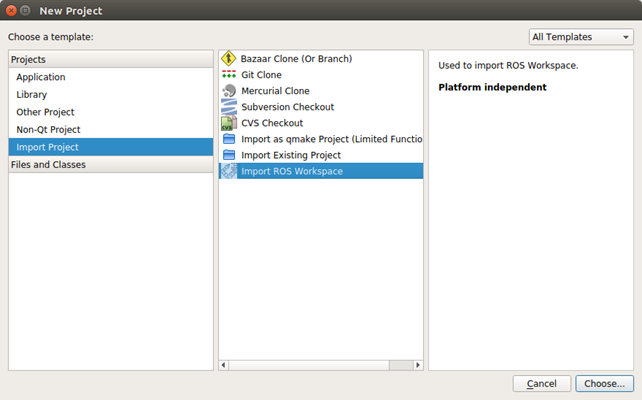Screen dimensions: 642x400
Task: Click the Mercurial Clone gray icon
Action: (229, 90)
